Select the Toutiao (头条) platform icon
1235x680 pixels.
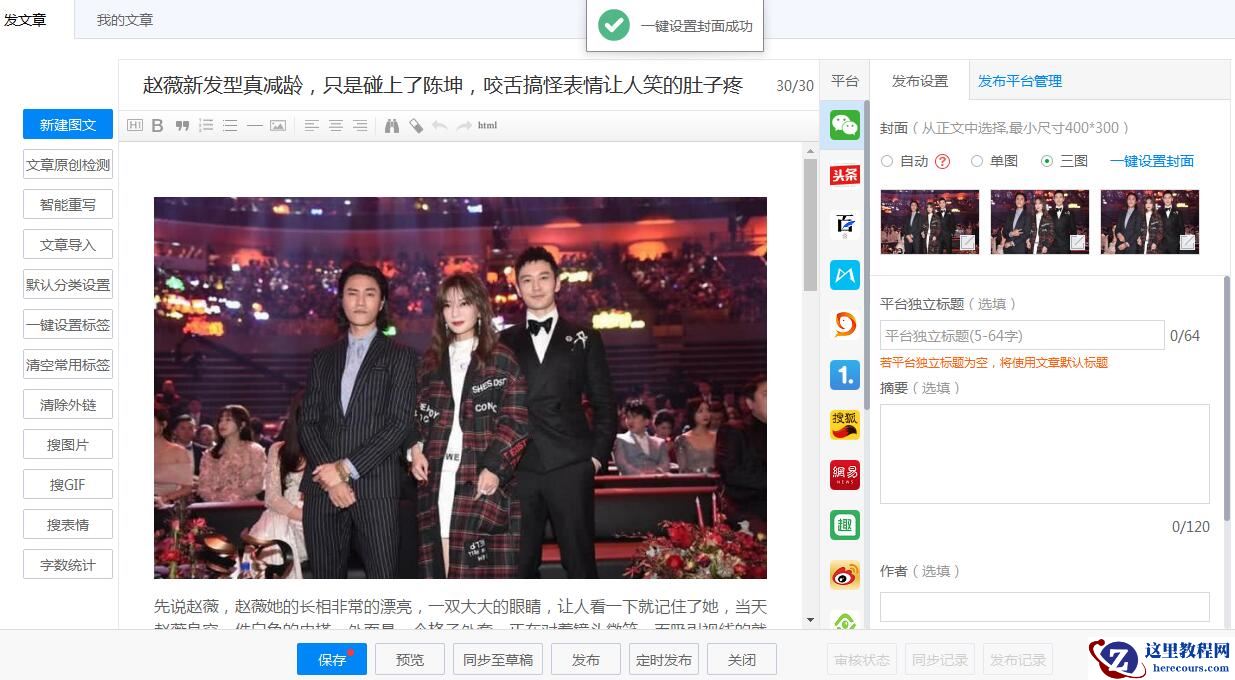click(x=845, y=175)
